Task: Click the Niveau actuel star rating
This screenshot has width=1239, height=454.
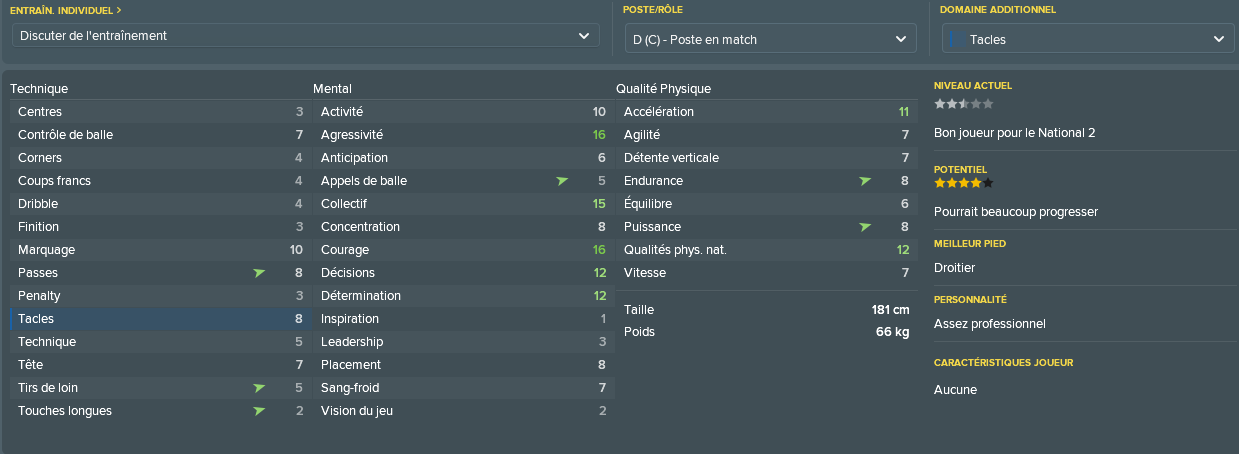Action: coord(964,104)
